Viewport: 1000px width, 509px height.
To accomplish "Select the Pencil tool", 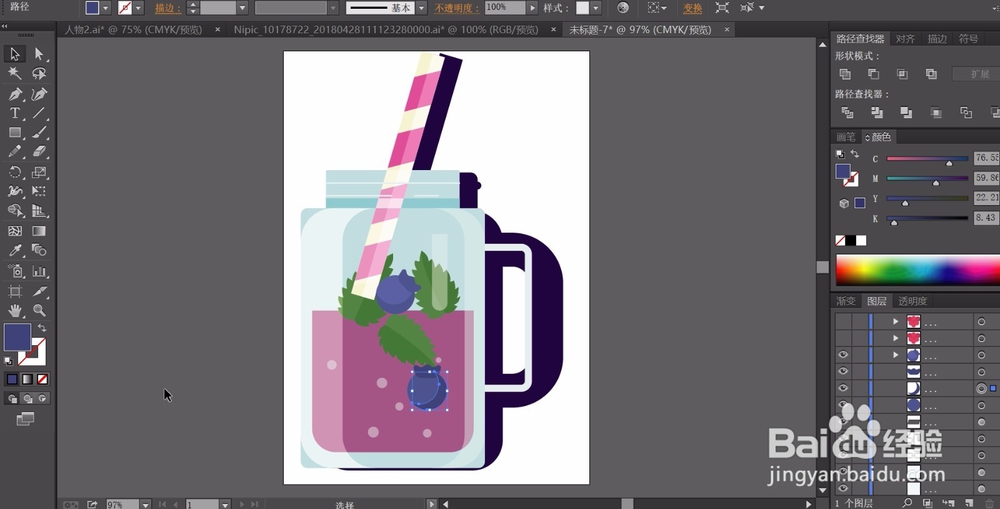I will point(15,152).
